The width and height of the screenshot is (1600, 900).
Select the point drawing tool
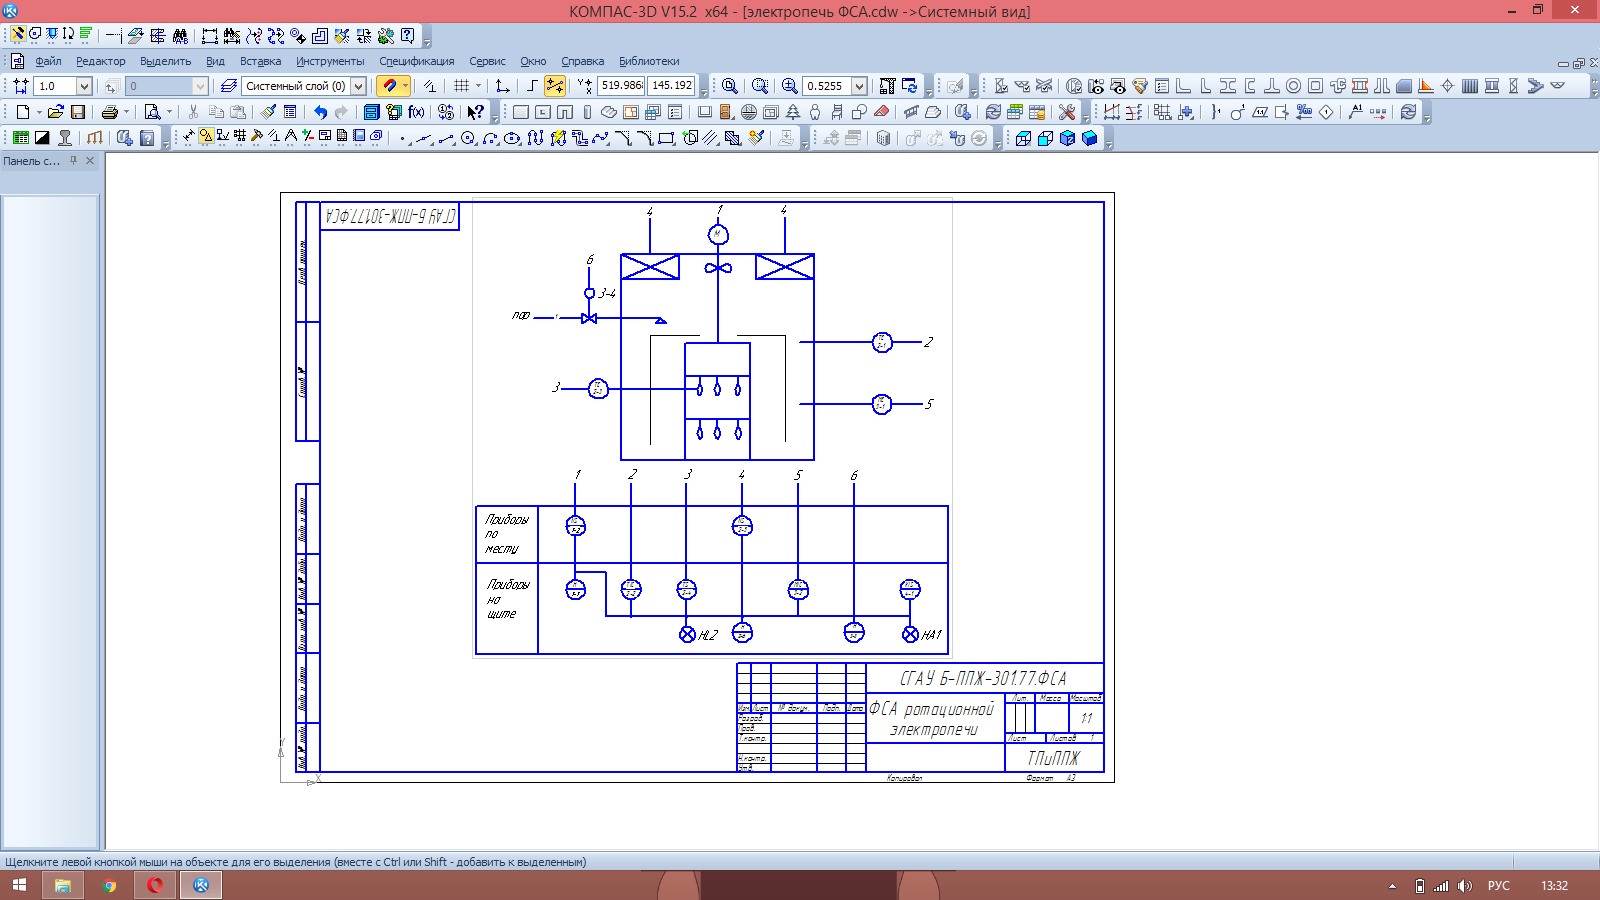(403, 138)
